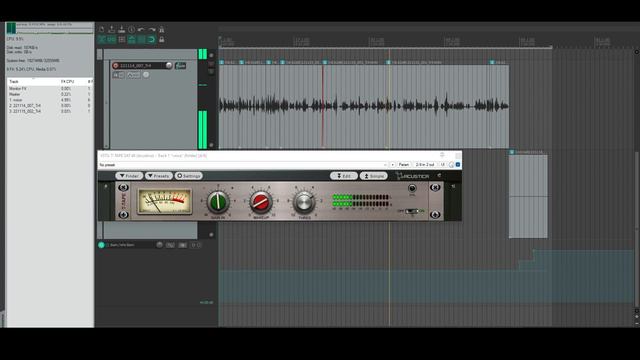Click the record arm button on track 221114_007_Tr4

116,65
